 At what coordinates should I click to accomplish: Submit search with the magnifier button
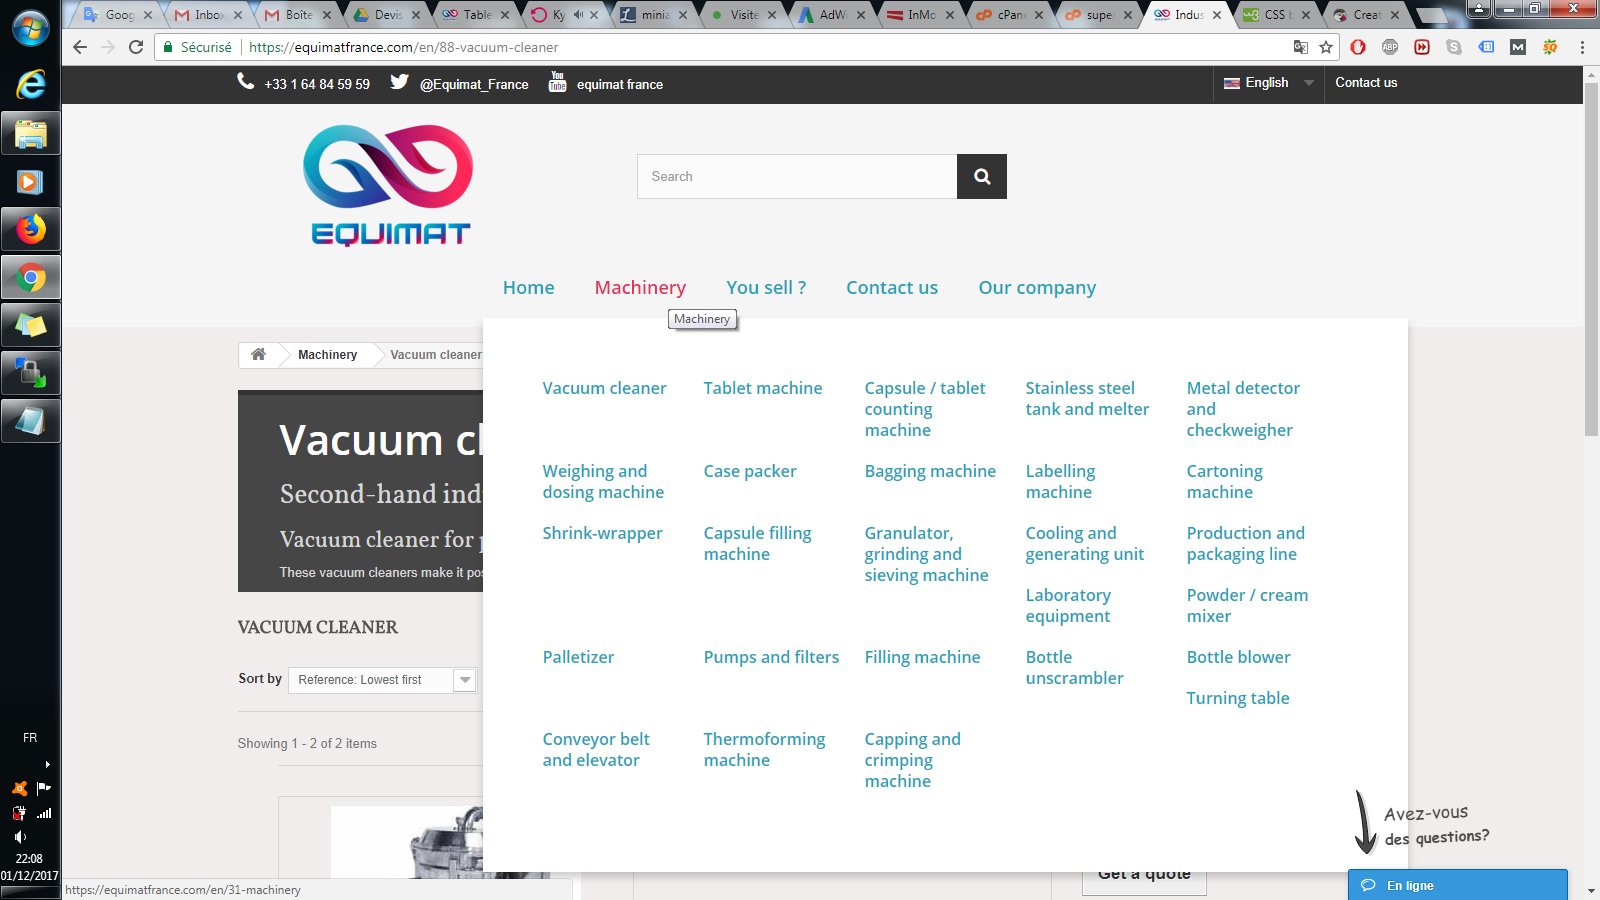click(x=982, y=176)
